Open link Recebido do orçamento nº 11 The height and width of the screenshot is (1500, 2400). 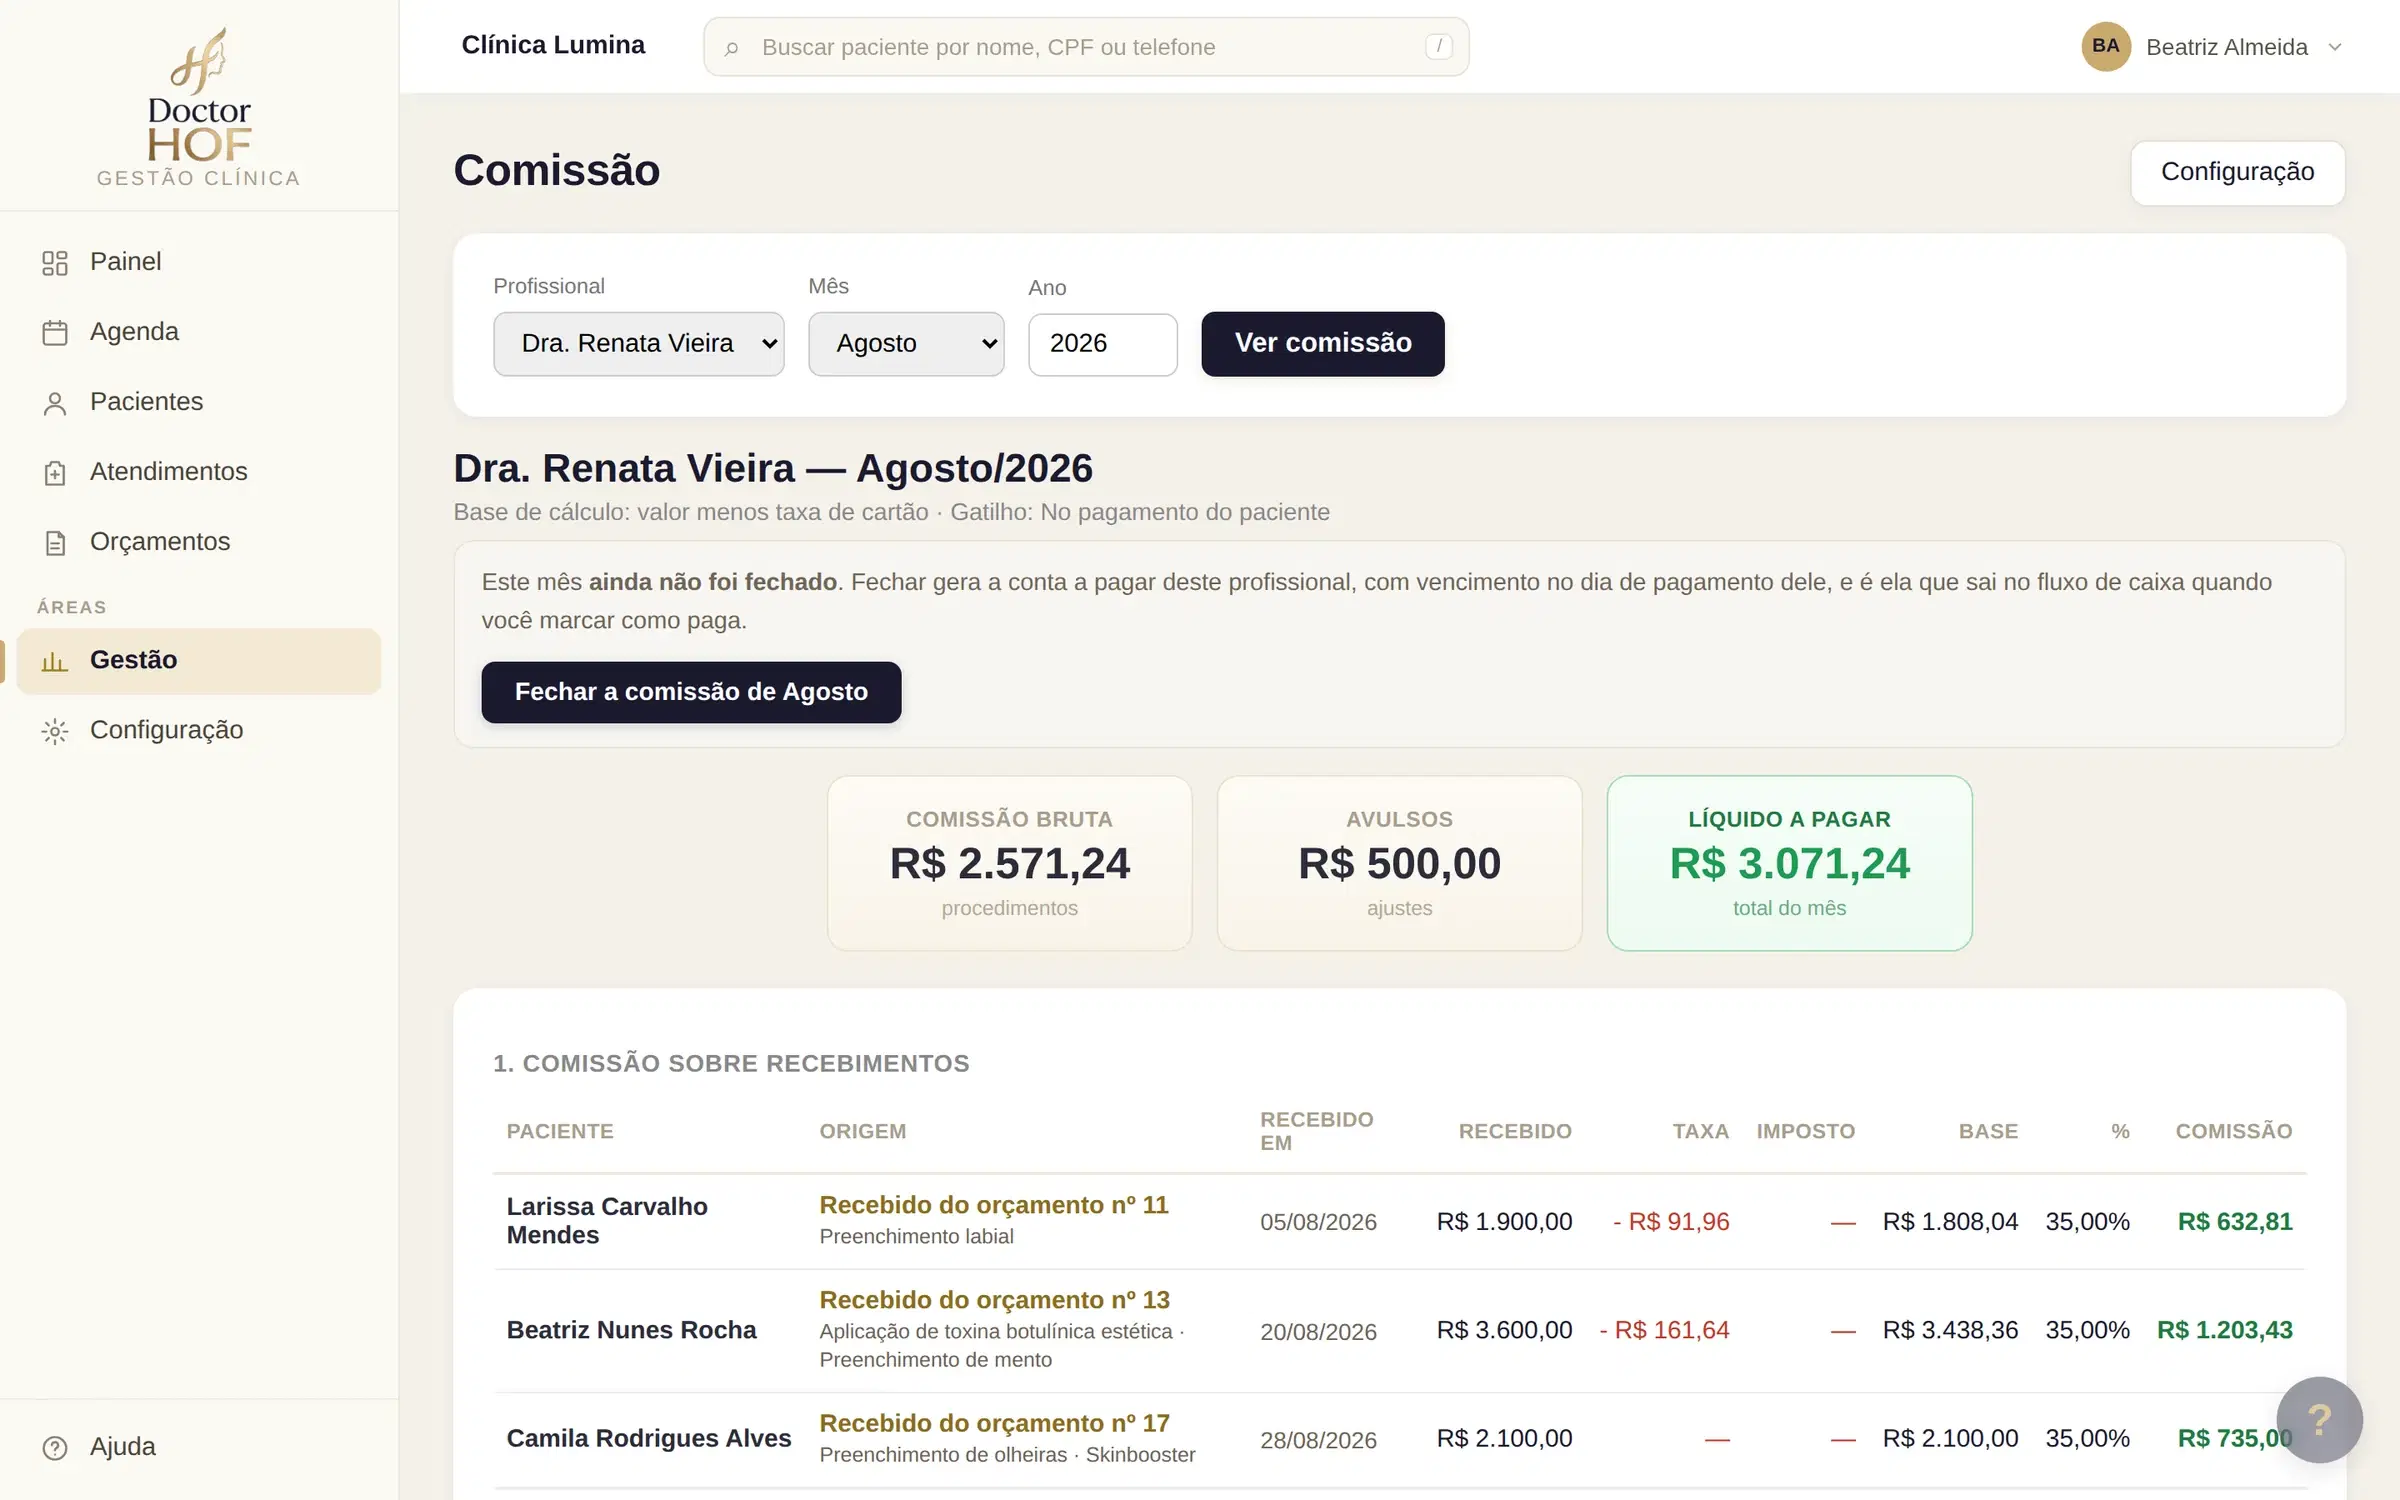(x=994, y=1205)
